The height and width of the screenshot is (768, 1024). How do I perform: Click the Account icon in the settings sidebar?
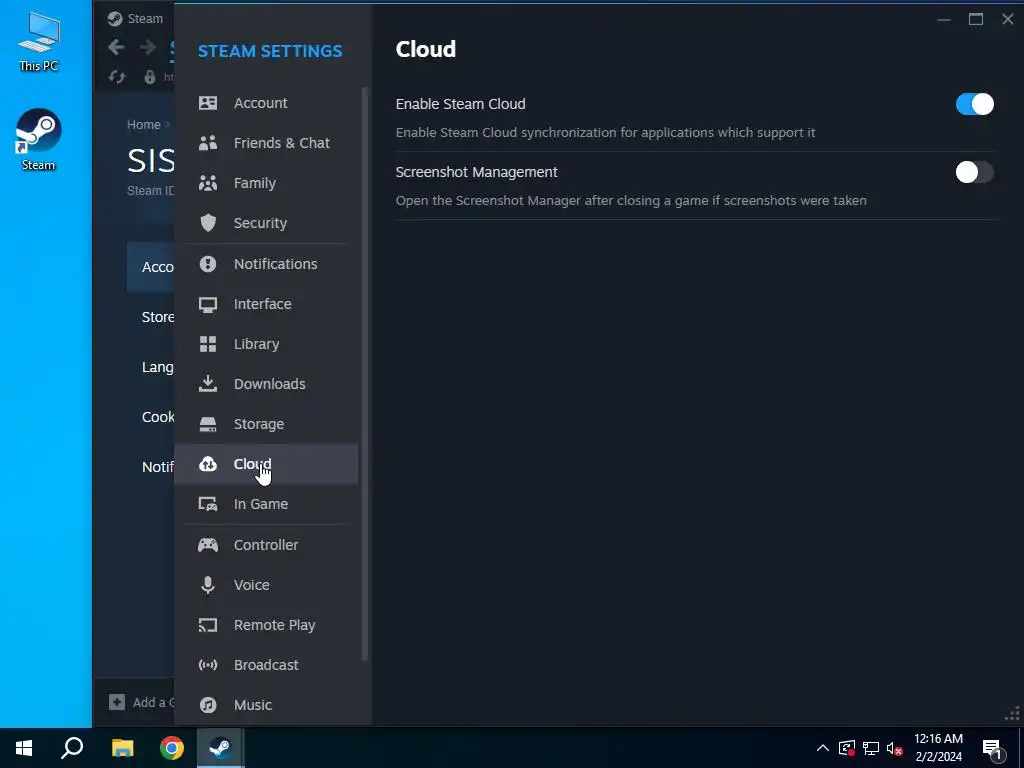(x=208, y=103)
